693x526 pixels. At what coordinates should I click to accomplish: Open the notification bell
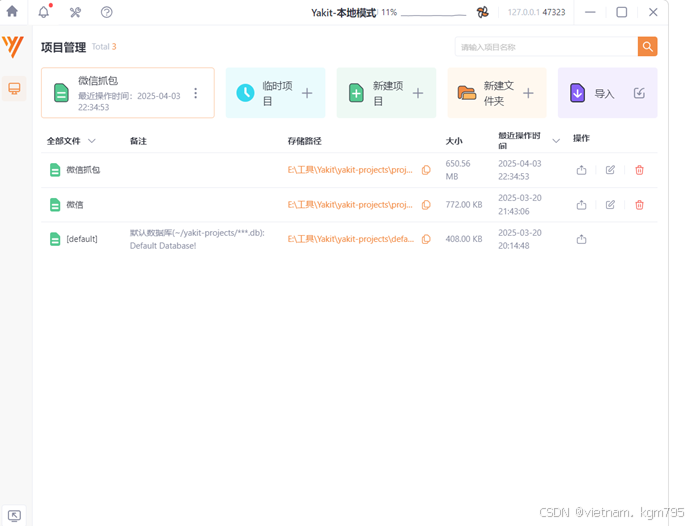[x=44, y=12]
